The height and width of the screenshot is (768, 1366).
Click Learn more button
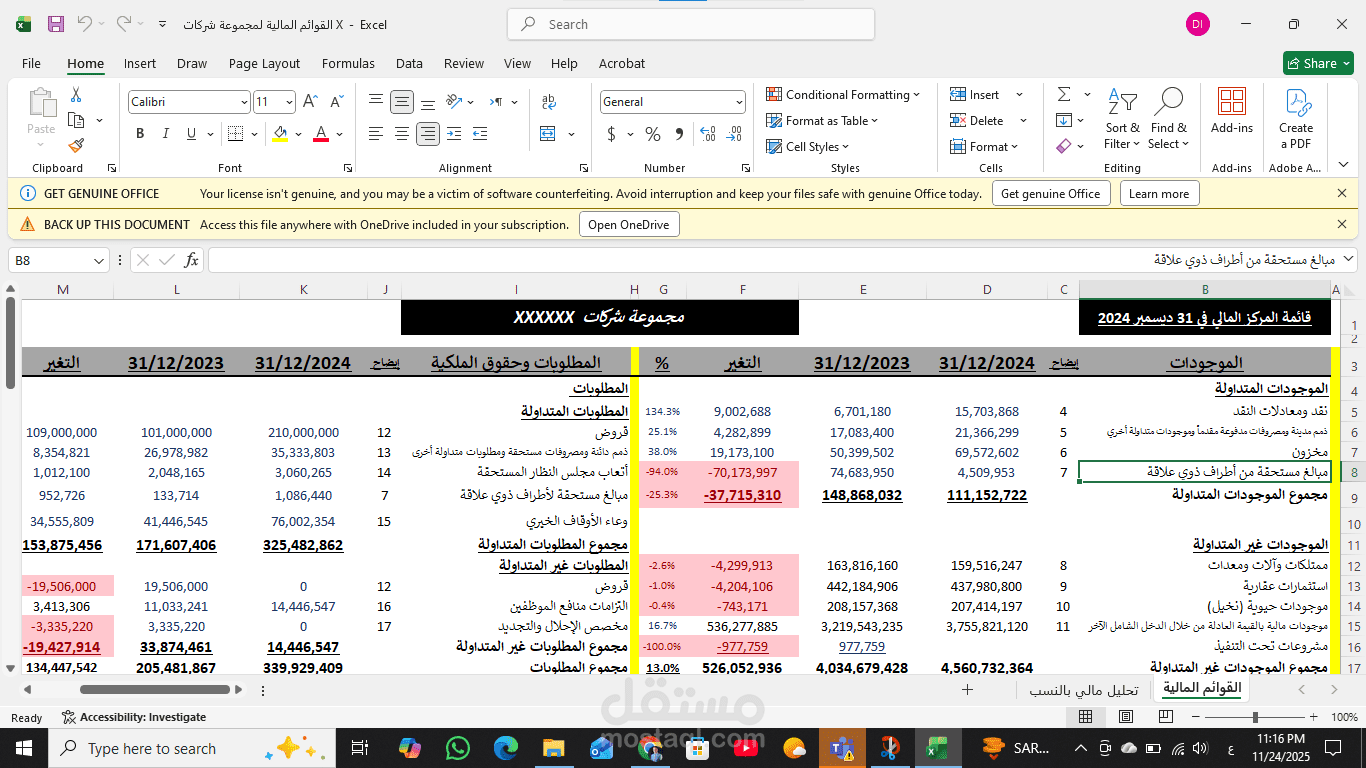click(x=1159, y=194)
